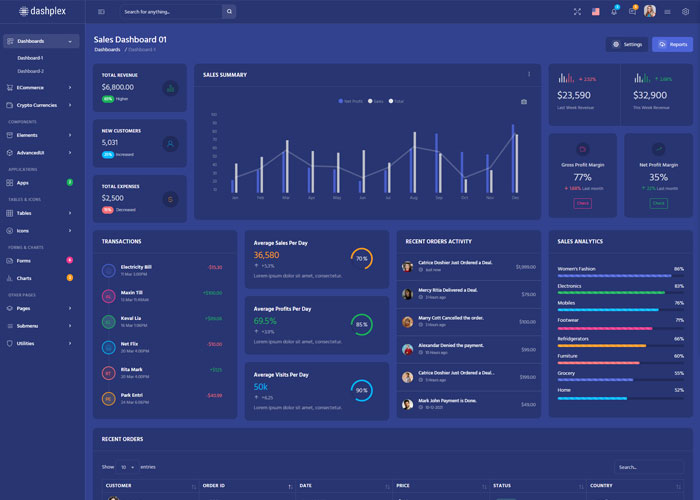The height and width of the screenshot is (500, 700).
Task: Open the chat messages icon
Action: click(632, 12)
